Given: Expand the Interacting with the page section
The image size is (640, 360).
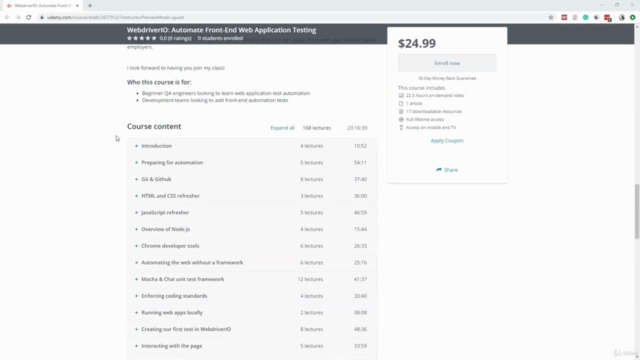Looking at the screenshot, I should 252,346.
